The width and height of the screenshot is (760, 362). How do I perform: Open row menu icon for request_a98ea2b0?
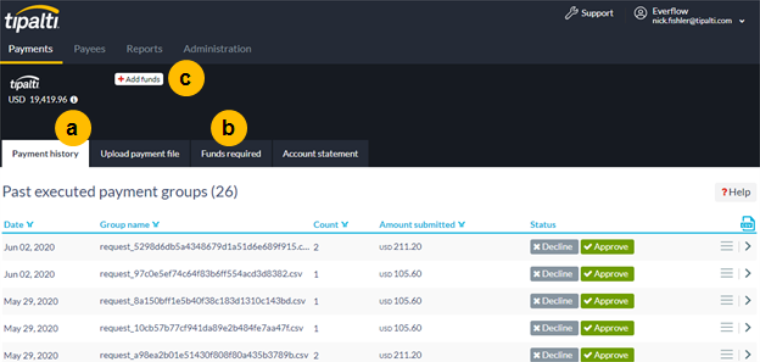(727, 355)
